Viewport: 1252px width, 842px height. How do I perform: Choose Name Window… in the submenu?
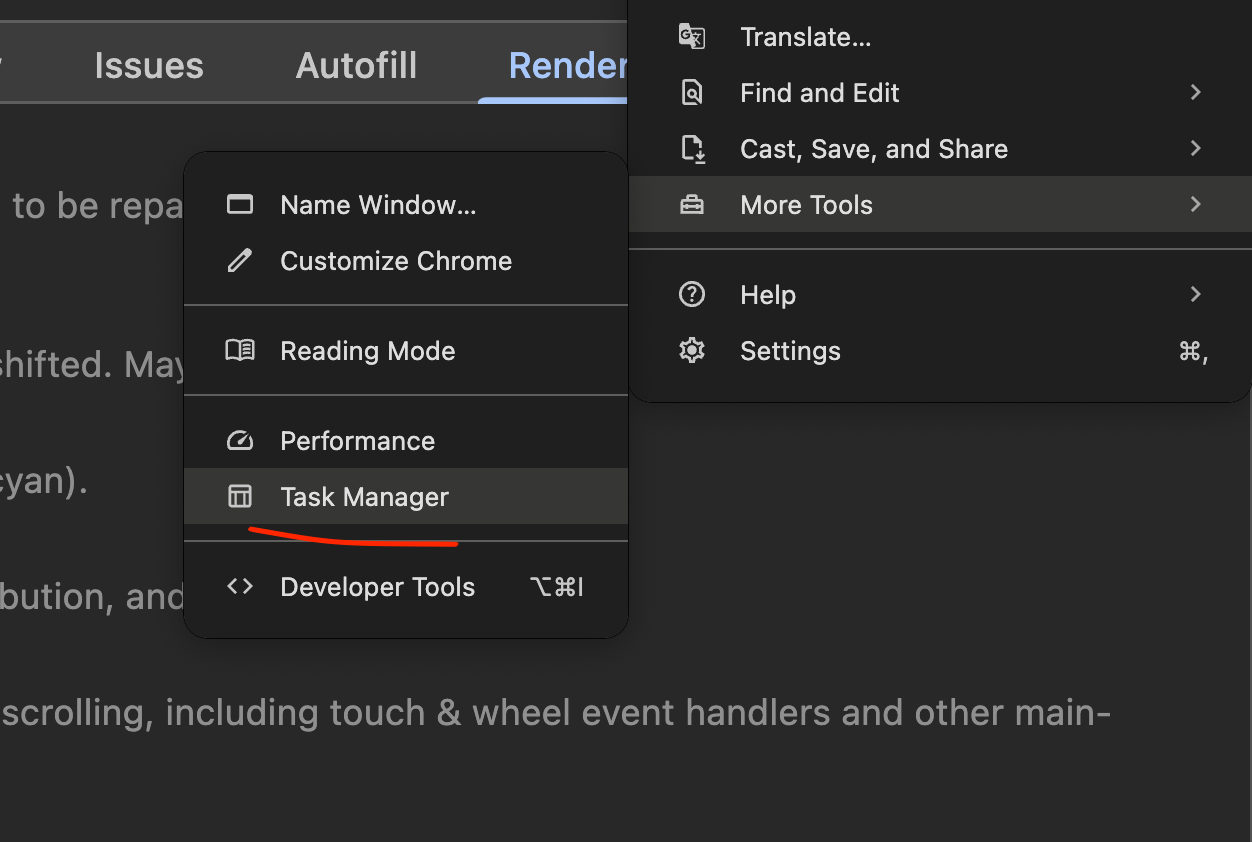(406, 205)
